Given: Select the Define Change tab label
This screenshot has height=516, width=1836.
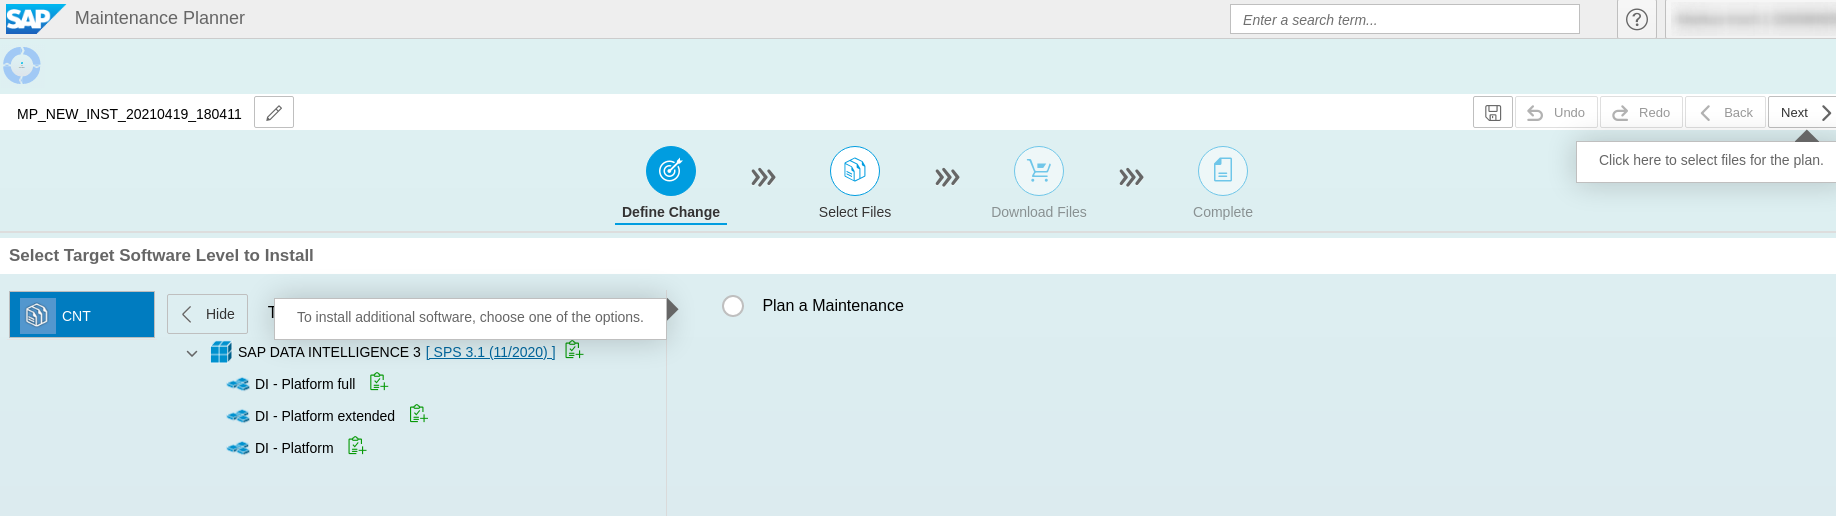Looking at the screenshot, I should point(671,212).
